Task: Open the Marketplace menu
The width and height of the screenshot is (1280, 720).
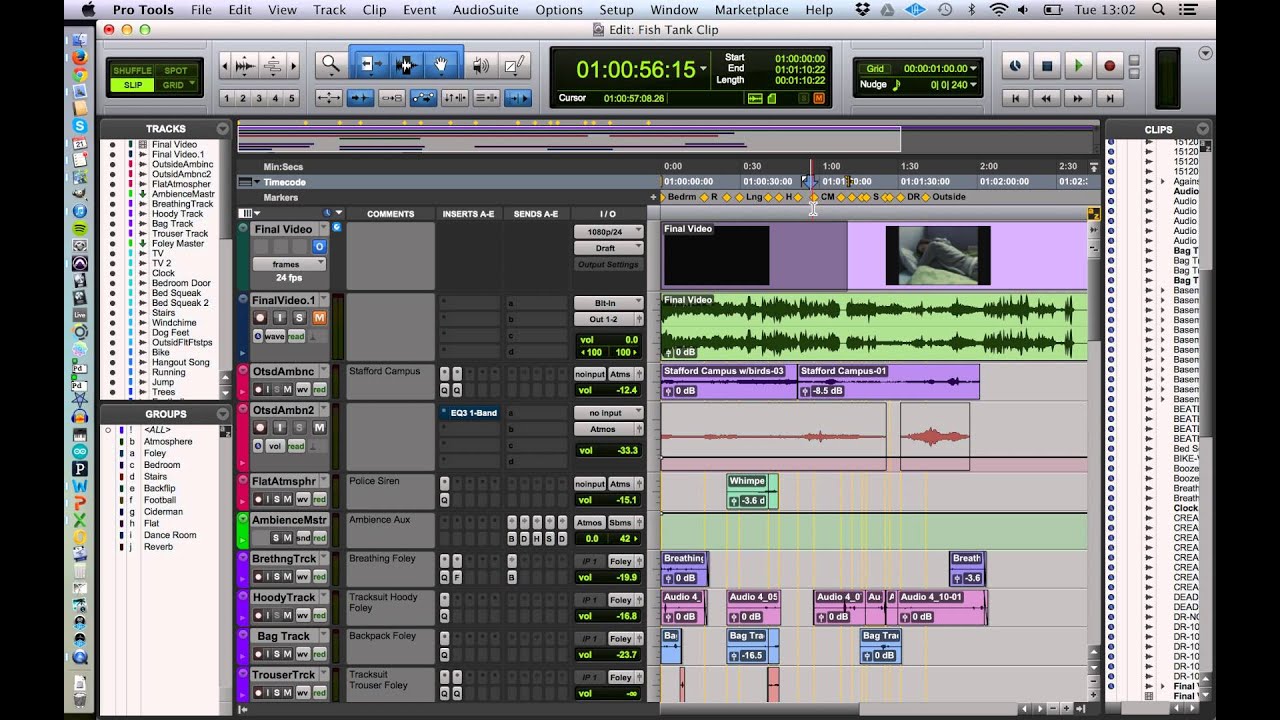Action: [751, 10]
